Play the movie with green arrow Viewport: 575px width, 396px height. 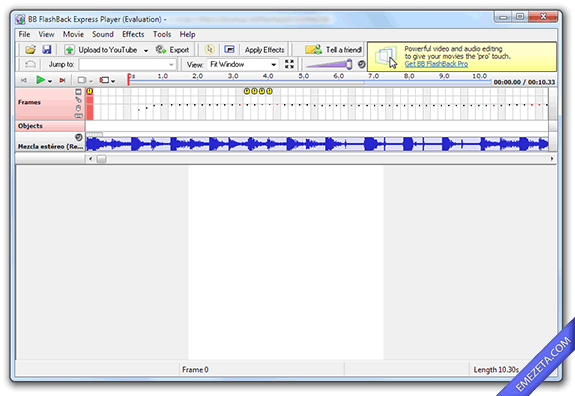tap(40, 80)
